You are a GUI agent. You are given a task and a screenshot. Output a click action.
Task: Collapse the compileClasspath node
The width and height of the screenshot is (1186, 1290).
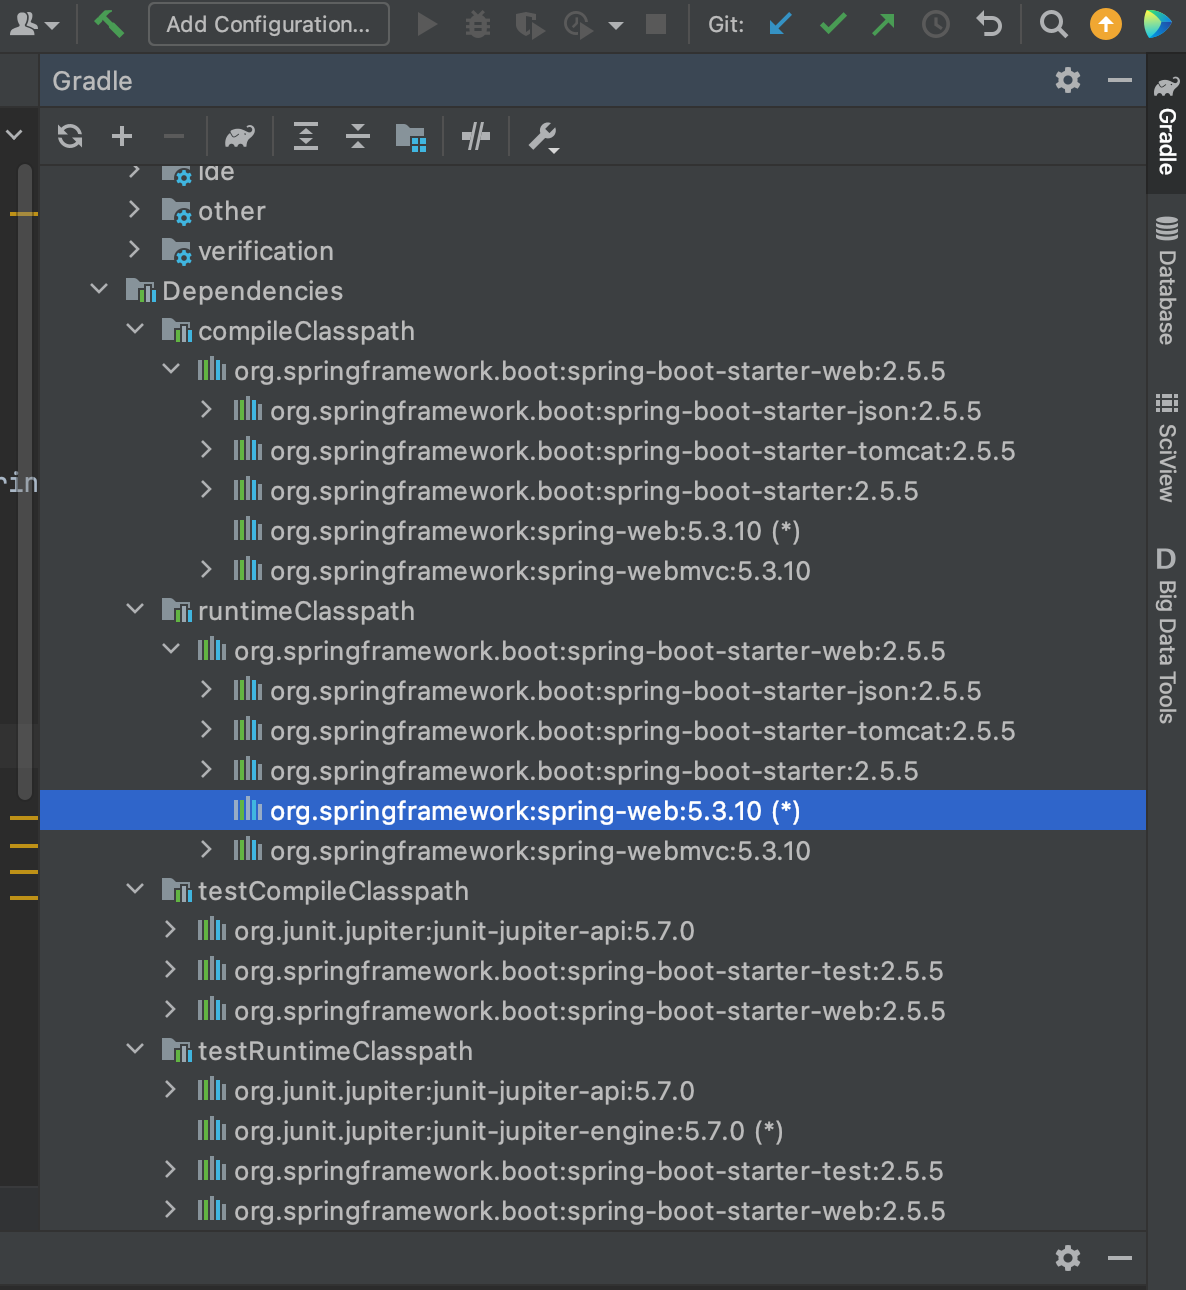pyautogui.click(x=135, y=329)
